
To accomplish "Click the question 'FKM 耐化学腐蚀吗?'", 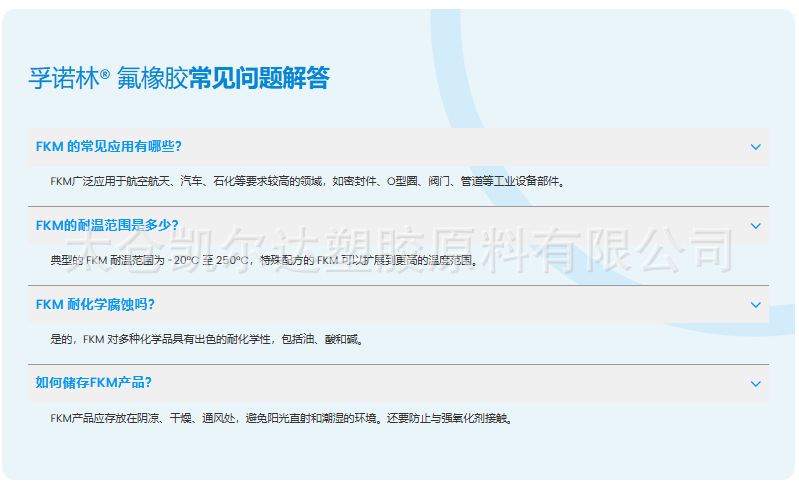I will point(95,305).
